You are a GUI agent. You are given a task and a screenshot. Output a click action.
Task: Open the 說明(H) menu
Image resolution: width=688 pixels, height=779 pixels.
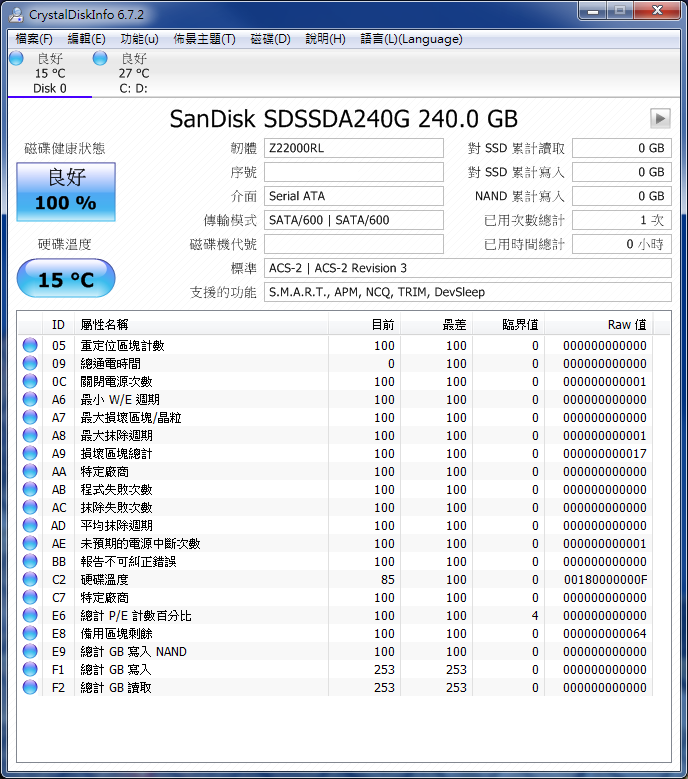[x=325, y=39]
